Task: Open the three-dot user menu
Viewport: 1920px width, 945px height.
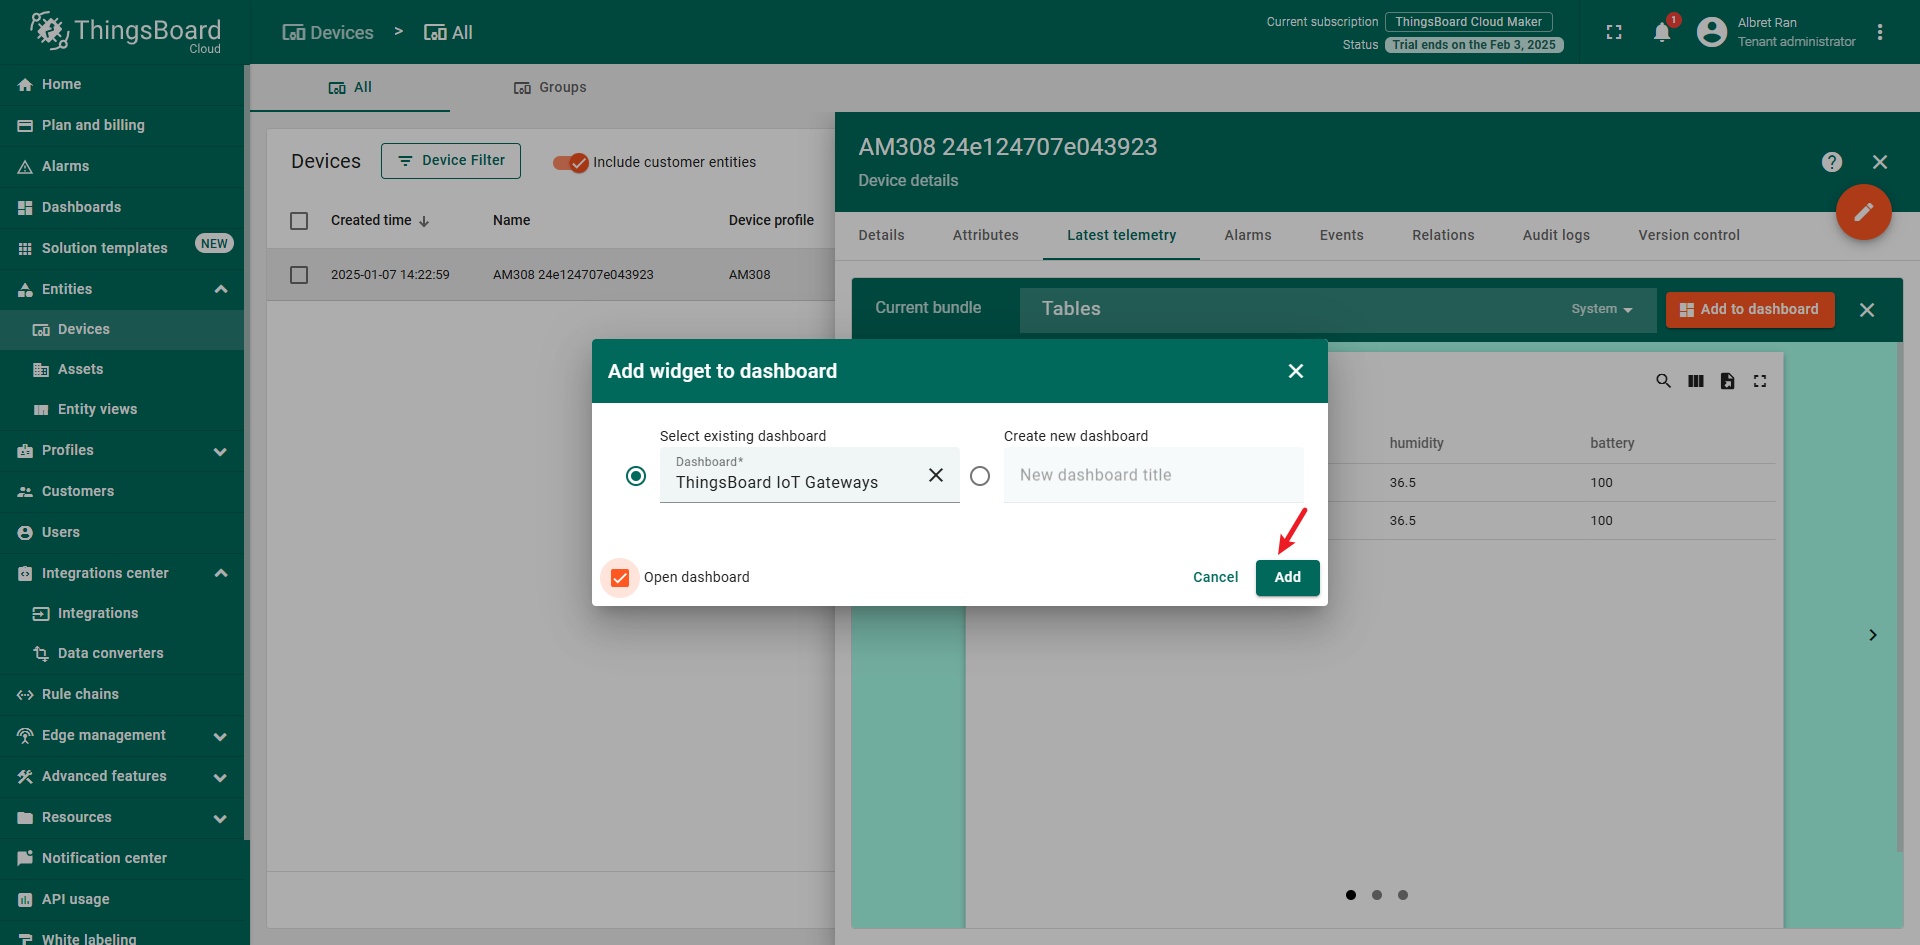Action: coord(1880,32)
